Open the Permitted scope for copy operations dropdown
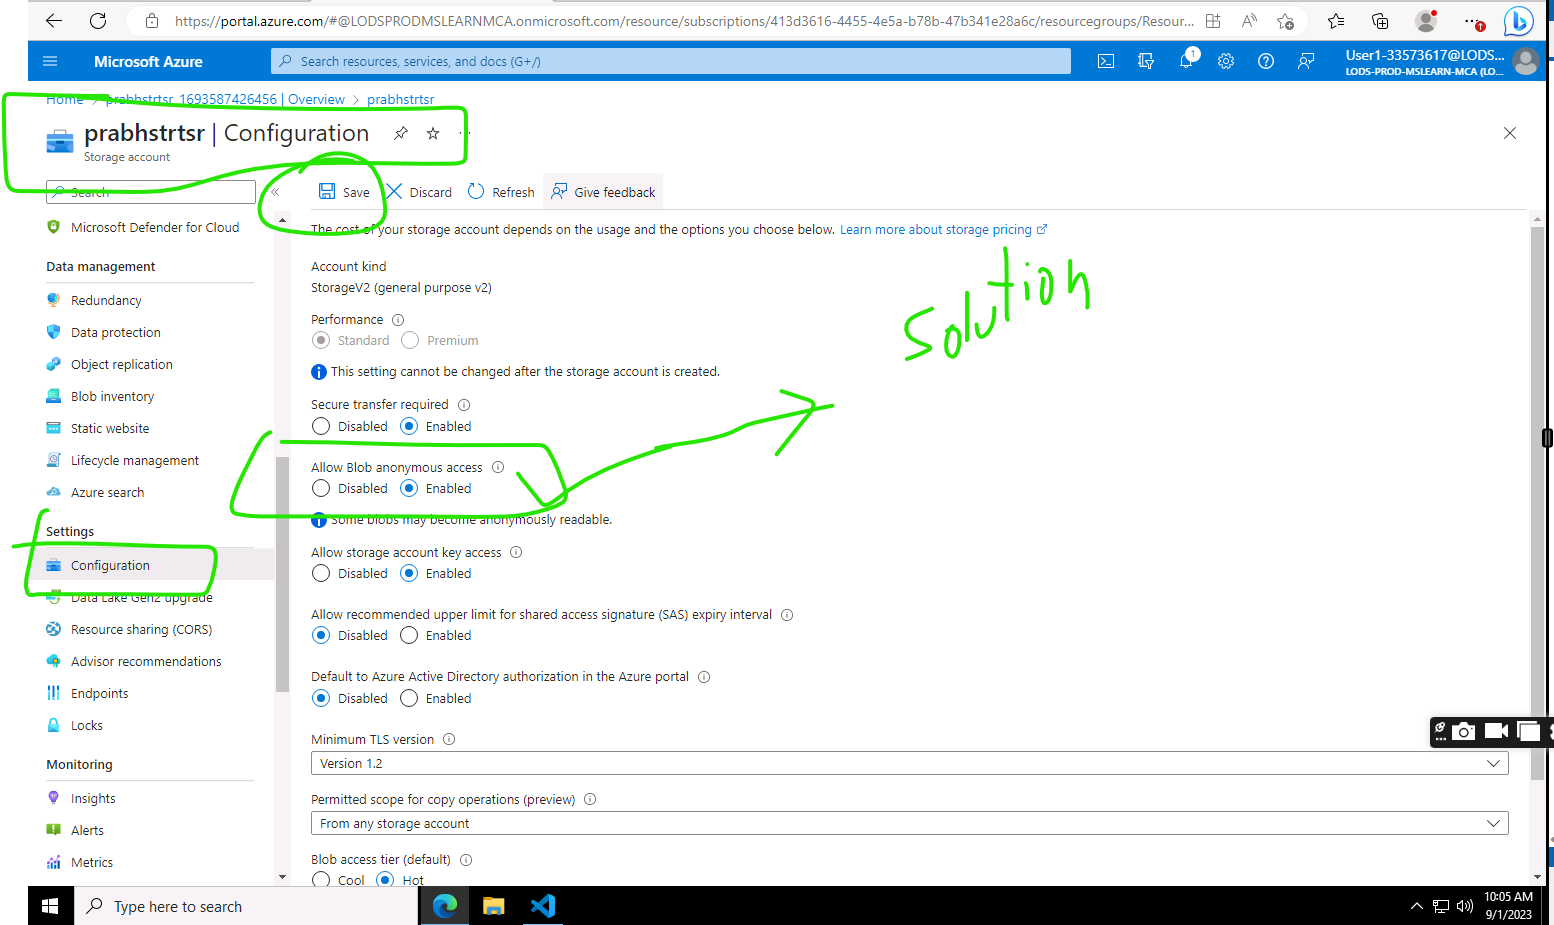The height and width of the screenshot is (925, 1554). [x=908, y=822]
